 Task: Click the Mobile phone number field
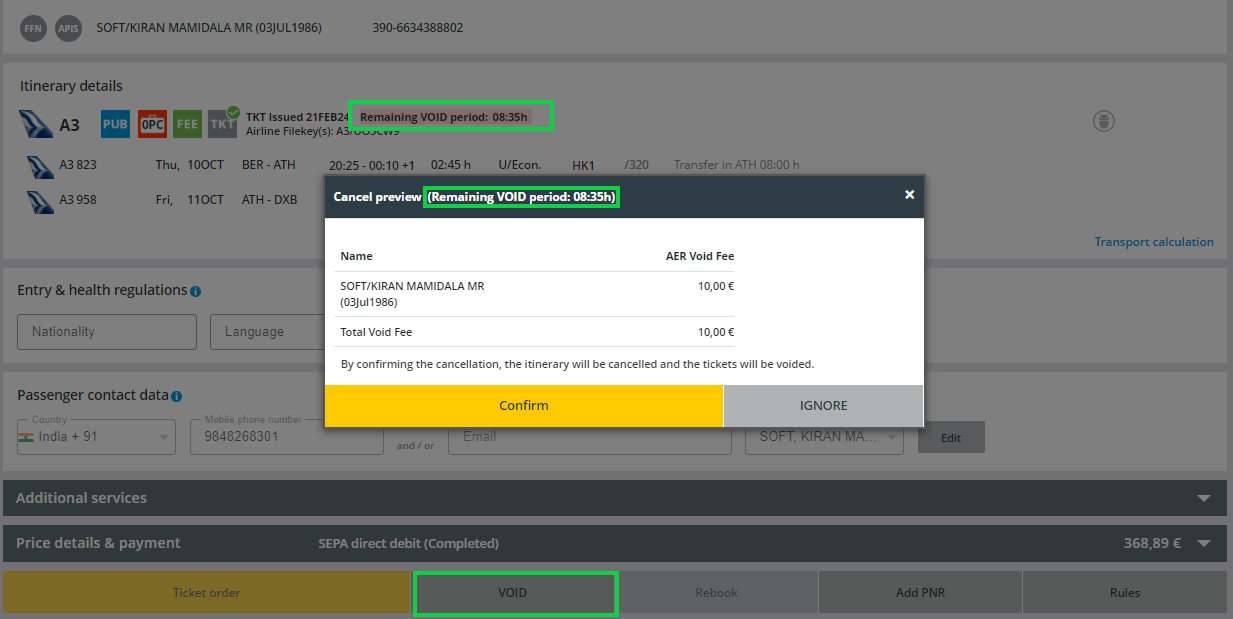[285, 437]
